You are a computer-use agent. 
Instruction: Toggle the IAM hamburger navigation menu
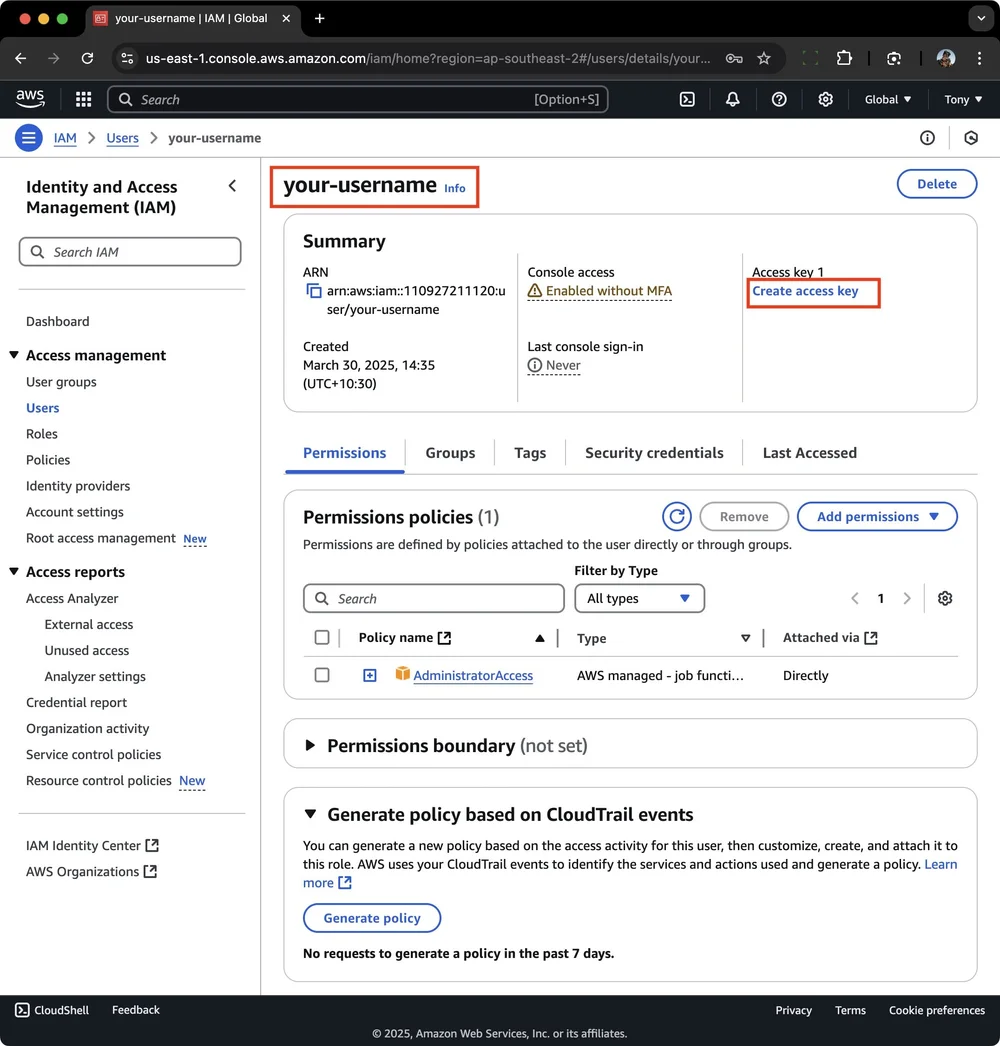pos(29,138)
